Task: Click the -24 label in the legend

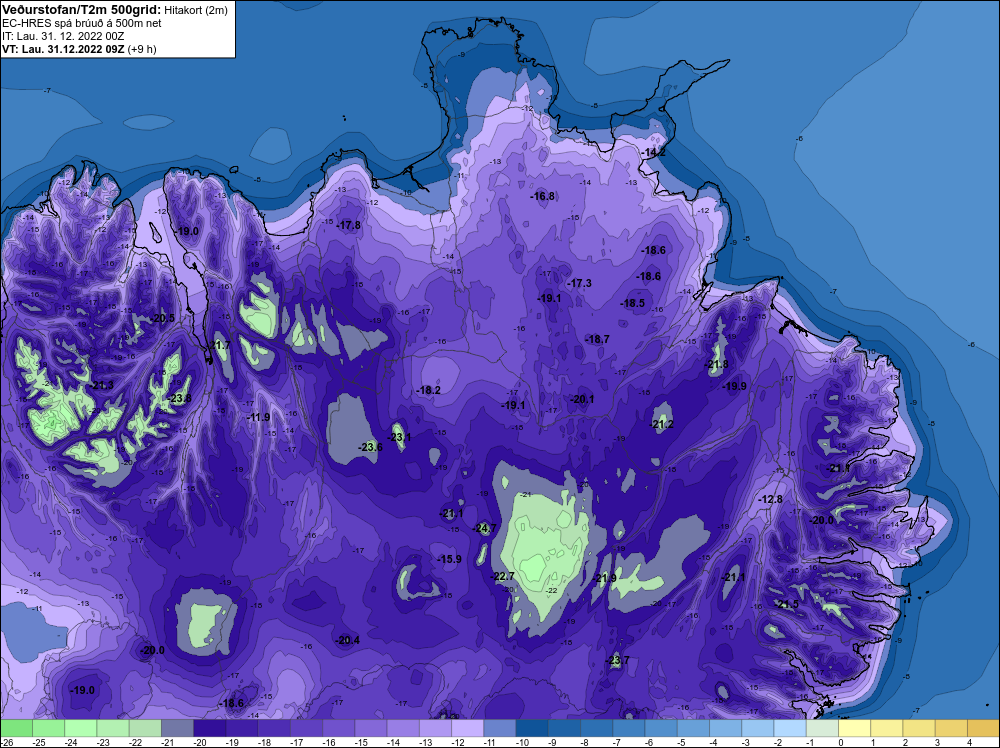Action: pos(71,742)
